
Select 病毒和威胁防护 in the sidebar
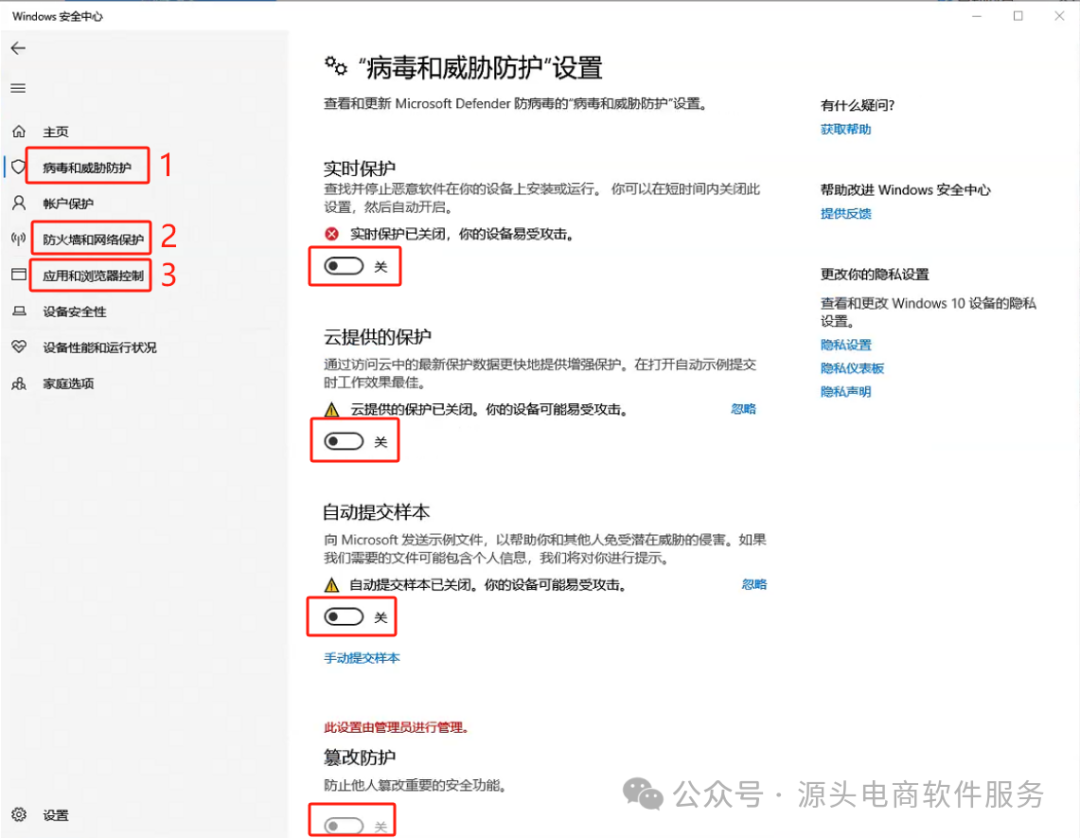tap(88, 165)
